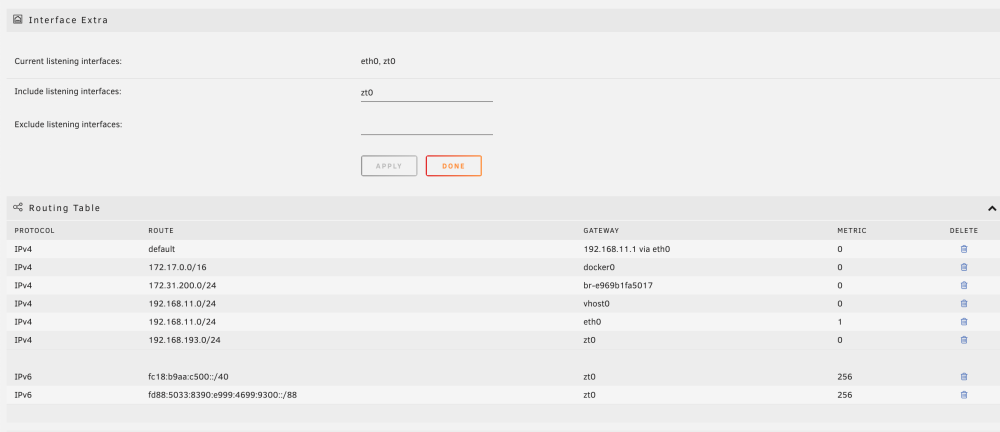Select the docker0 gateway cell
Screen dimensions: 1000x432
(x=599, y=267)
